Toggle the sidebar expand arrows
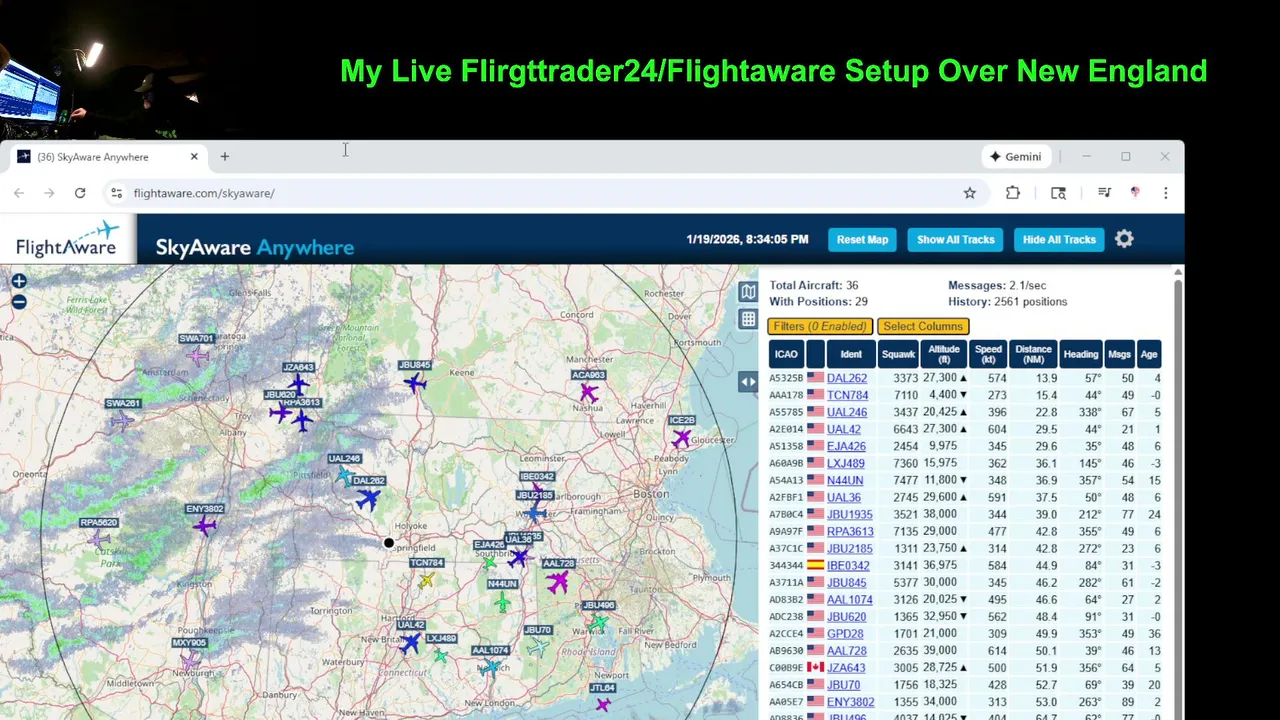 click(748, 381)
